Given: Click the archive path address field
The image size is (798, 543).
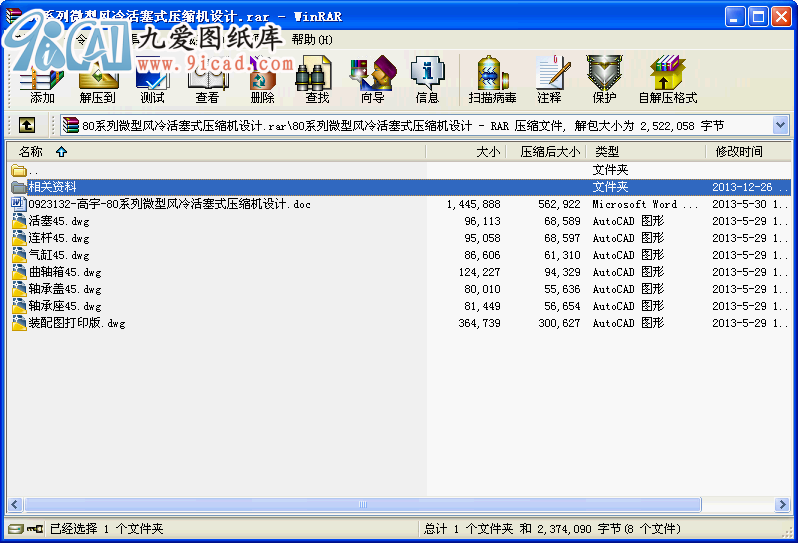Looking at the screenshot, I should 425,125.
